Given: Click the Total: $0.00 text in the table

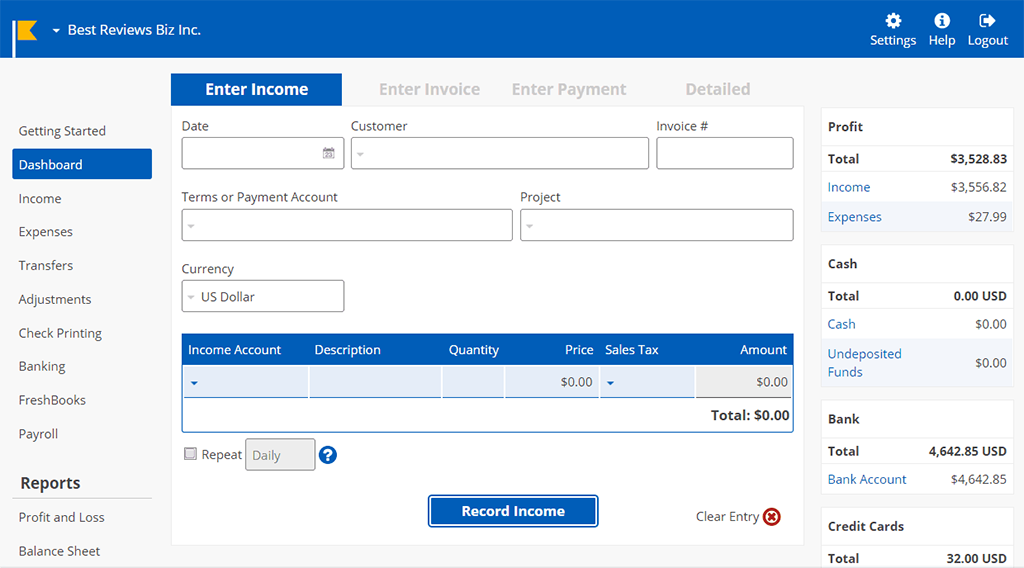Looking at the screenshot, I should click(750, 415).
